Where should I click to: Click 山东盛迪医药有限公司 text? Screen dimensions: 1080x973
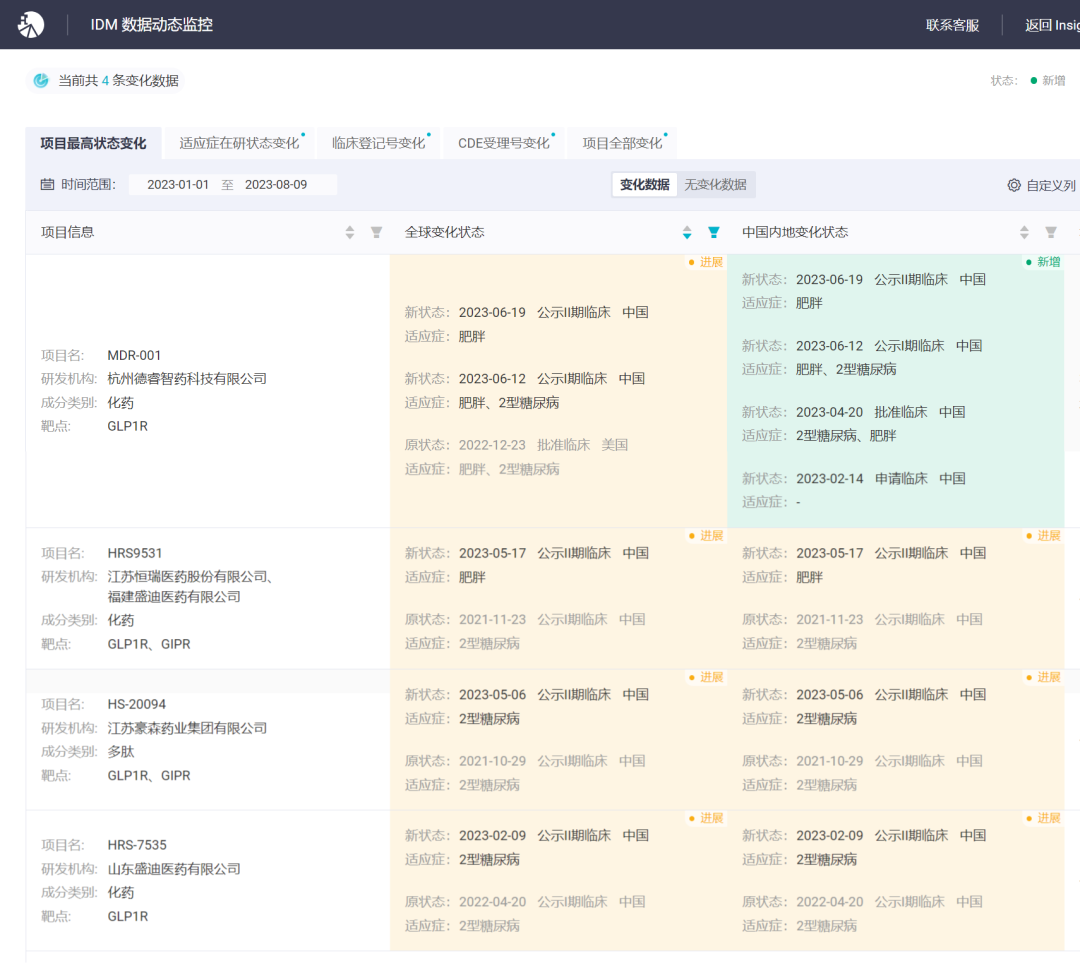(x=174, y=869)
